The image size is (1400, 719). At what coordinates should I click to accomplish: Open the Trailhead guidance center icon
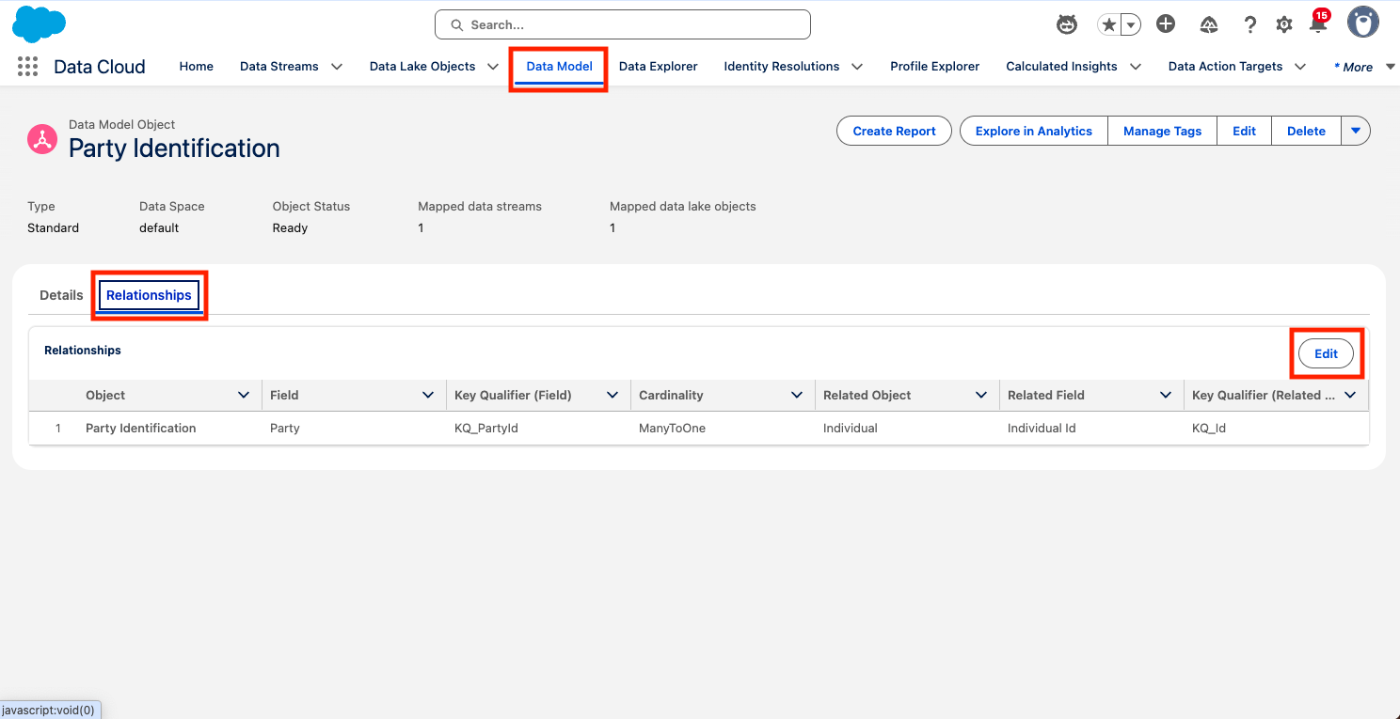(1209, 25)
